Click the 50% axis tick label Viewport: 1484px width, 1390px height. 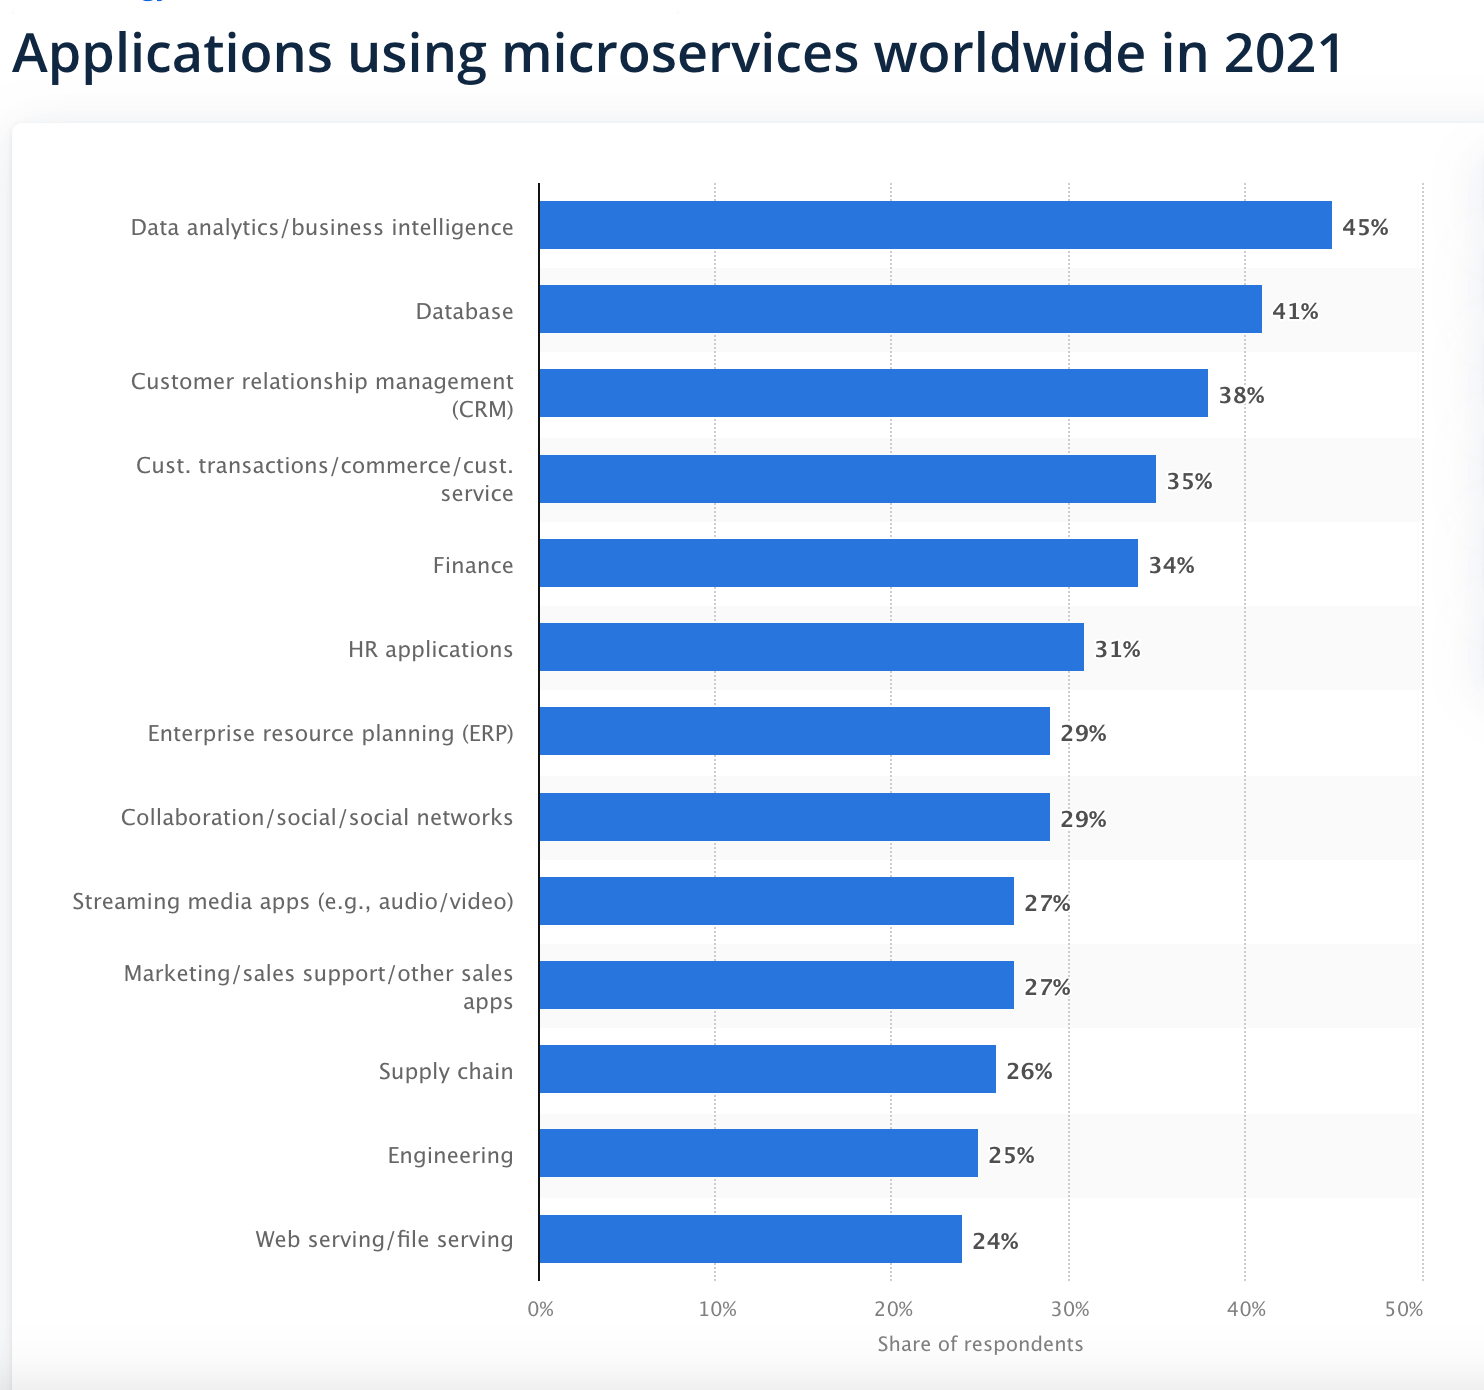point(1404,1307)
